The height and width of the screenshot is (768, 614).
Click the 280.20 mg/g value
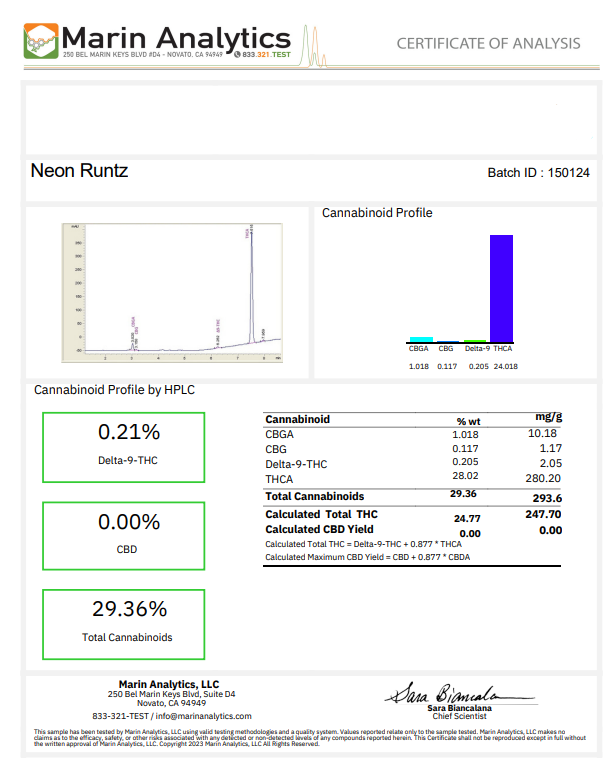[543, 478]
